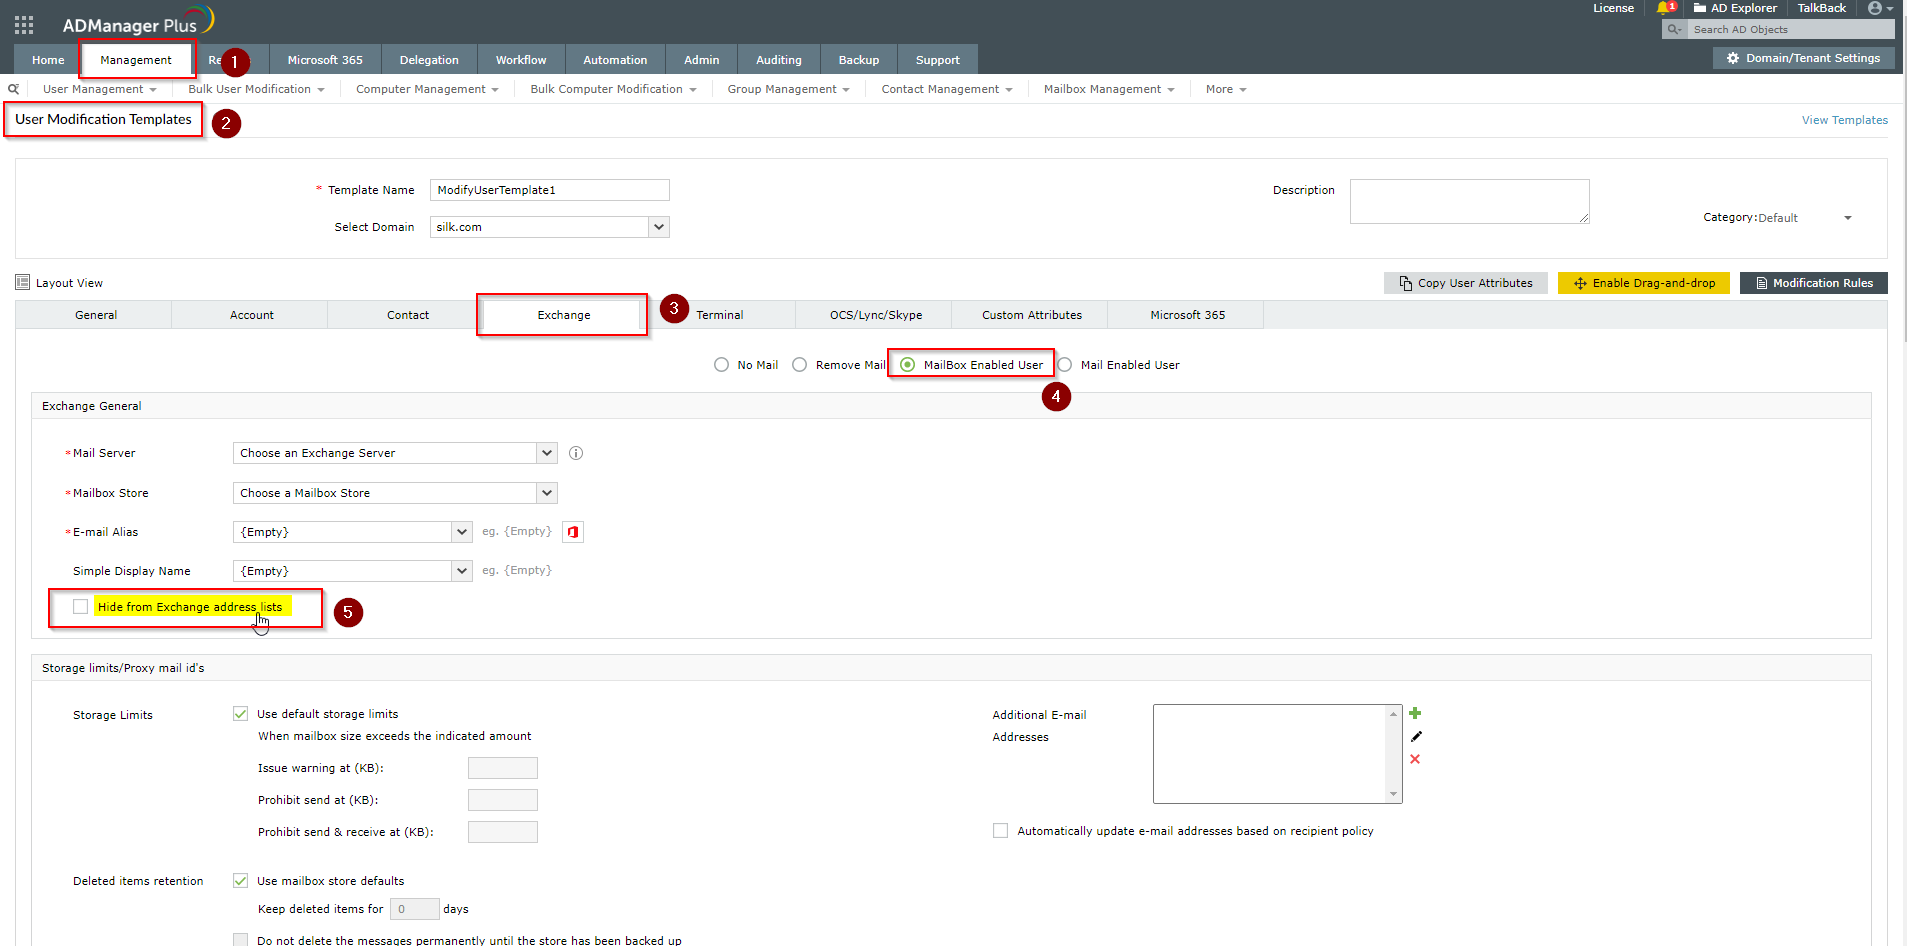Add an additional e-mail address with green plus
This screenshot has height=946, width=1907.
pyautogui.click(x=1415, y=713)
